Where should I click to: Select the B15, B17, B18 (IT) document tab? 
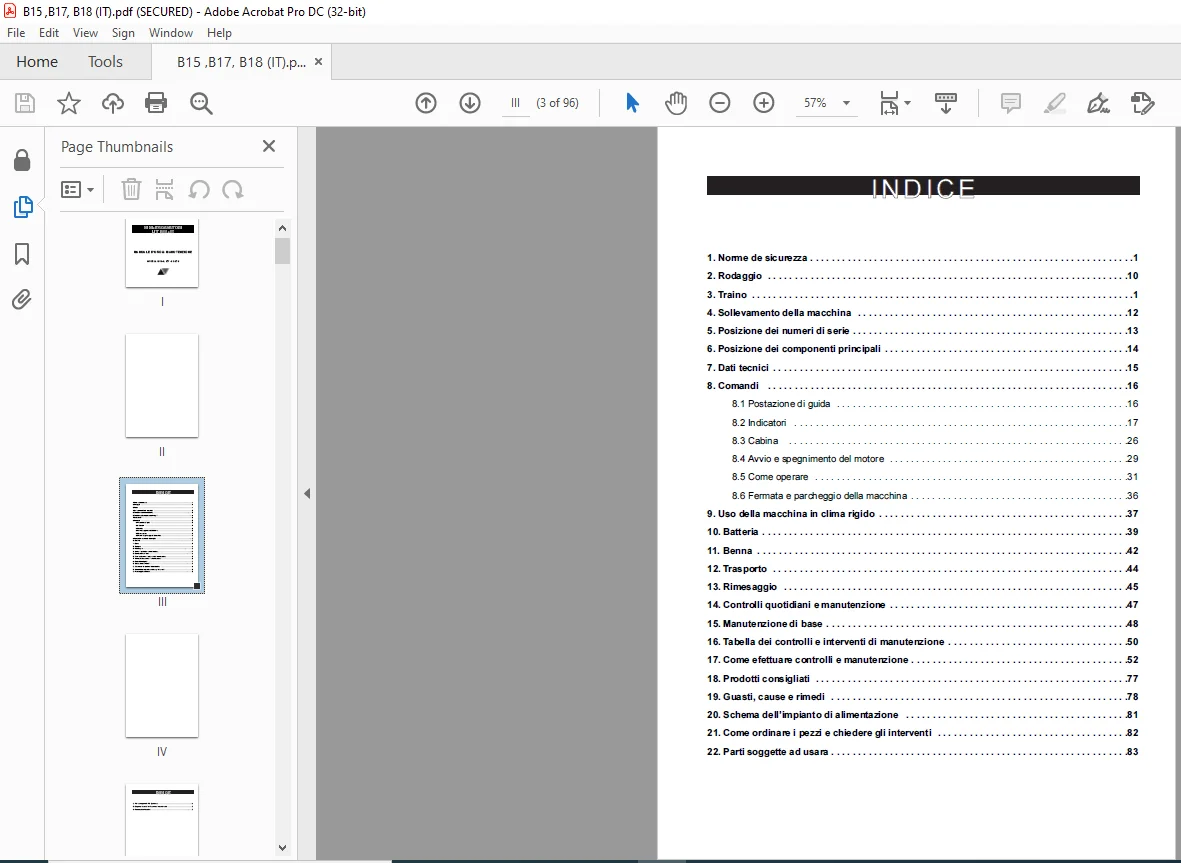point(241,63)
